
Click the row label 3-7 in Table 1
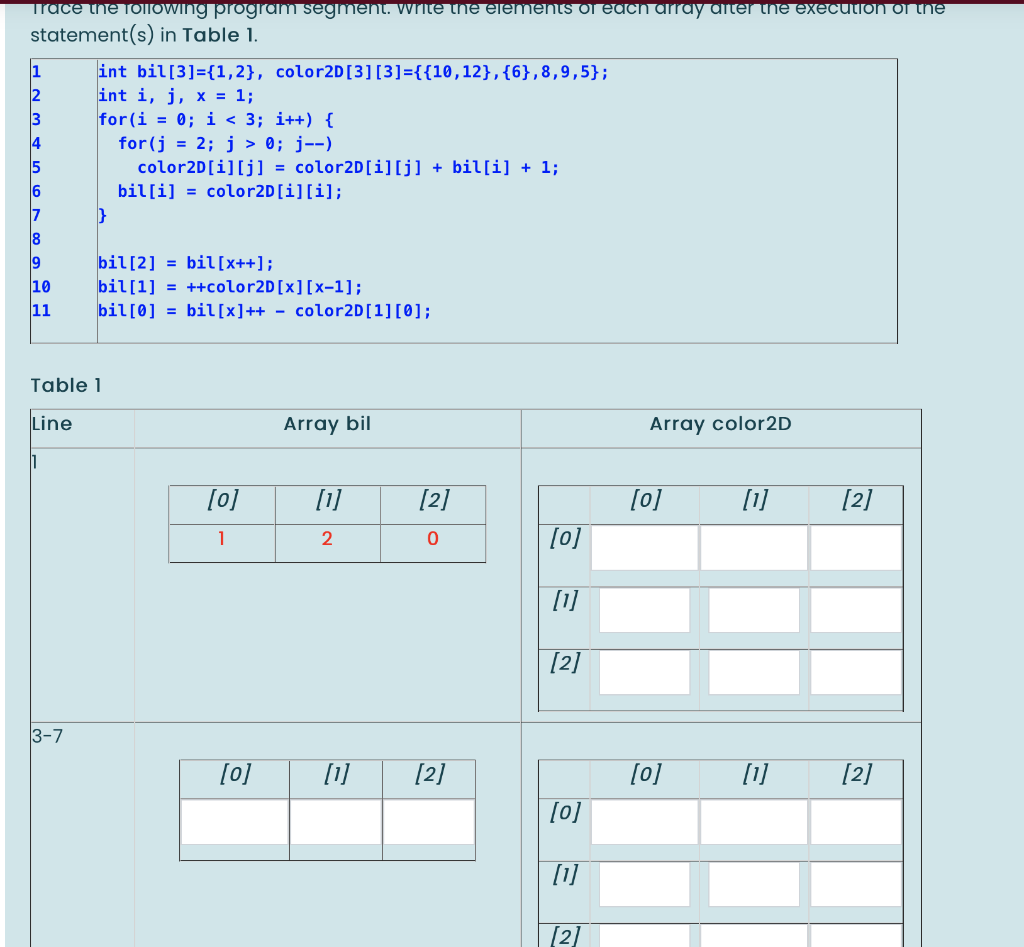click(45, 735)
